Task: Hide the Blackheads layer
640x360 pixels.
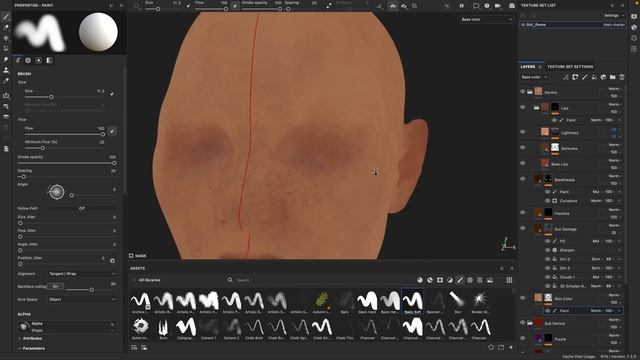Action: [522, 179]
